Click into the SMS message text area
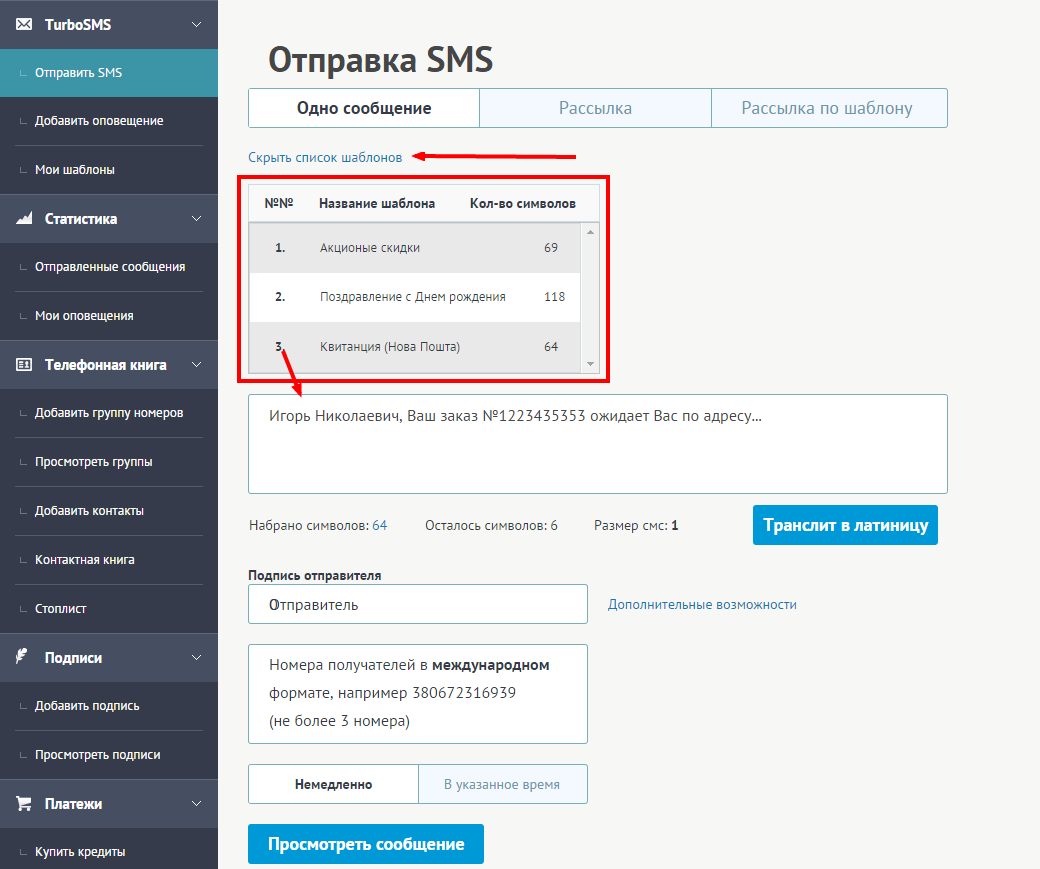The image size is (1040, 869). [x=598, y=444]
